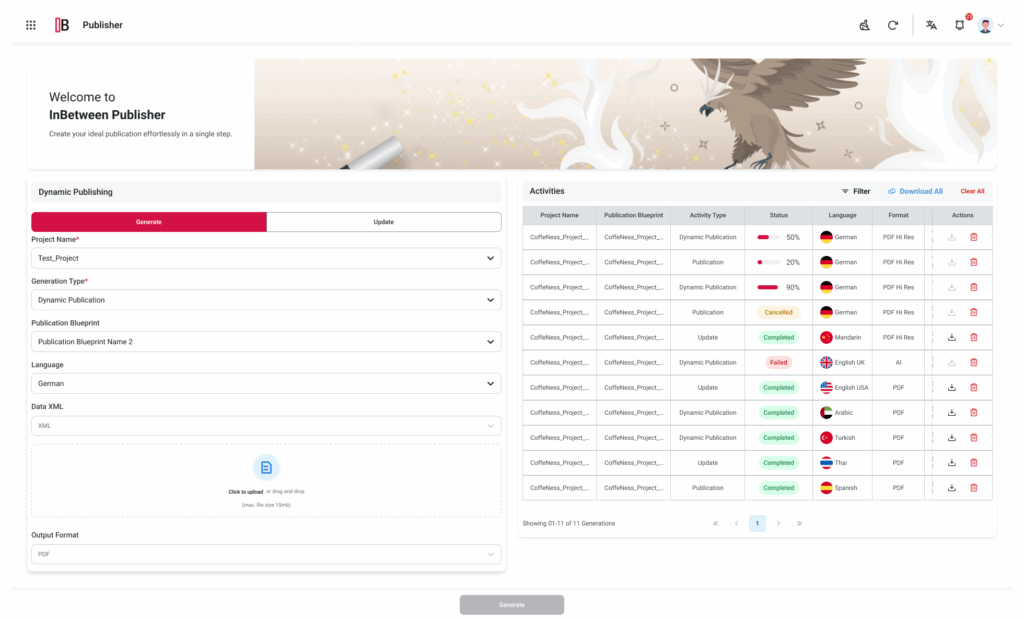The image size is (1024, 619).
Task: Jump to last page with double-arrow pagination icon
Action: (799, 523)
